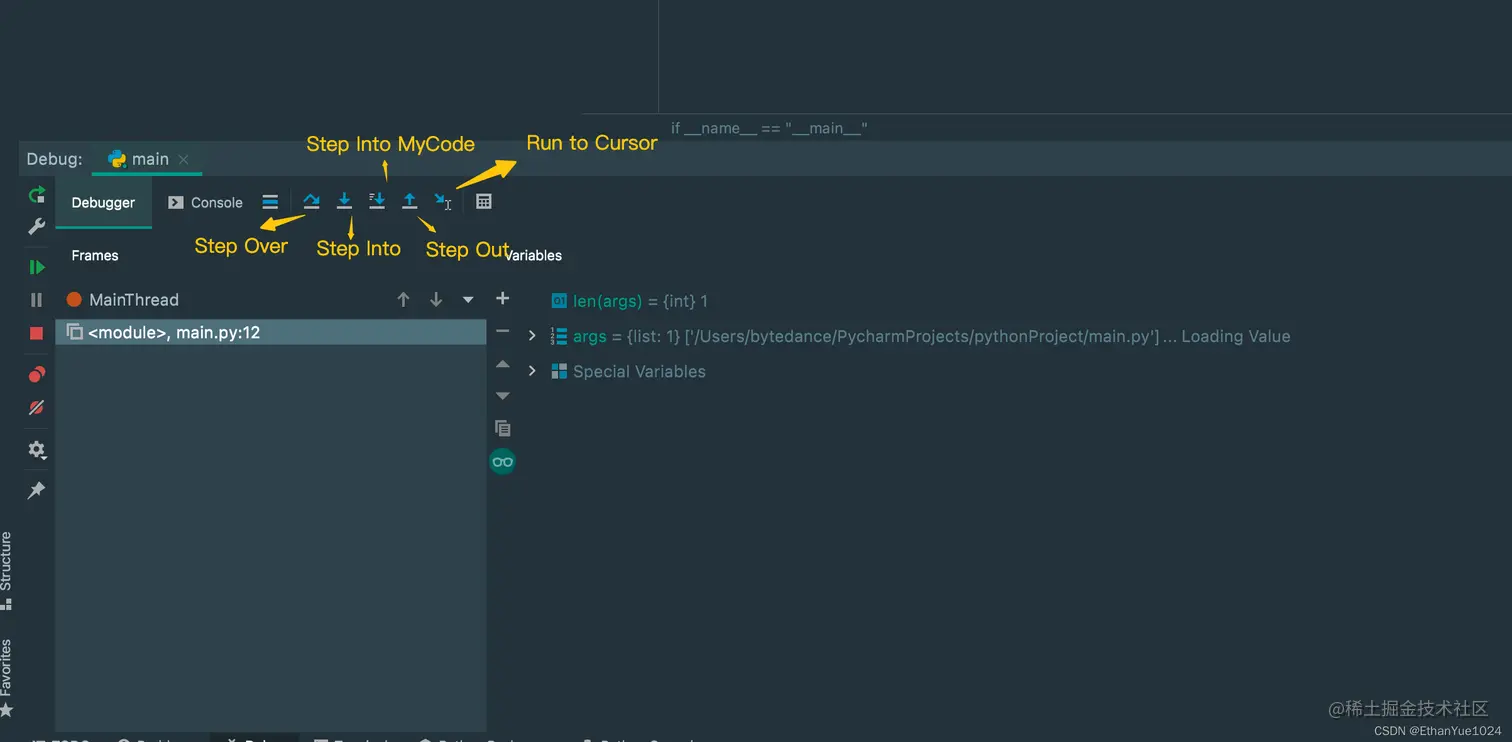This screenshot has height=742, width=1512.
Task: Rerun the main debug session
Action: (x=37, y=195)
